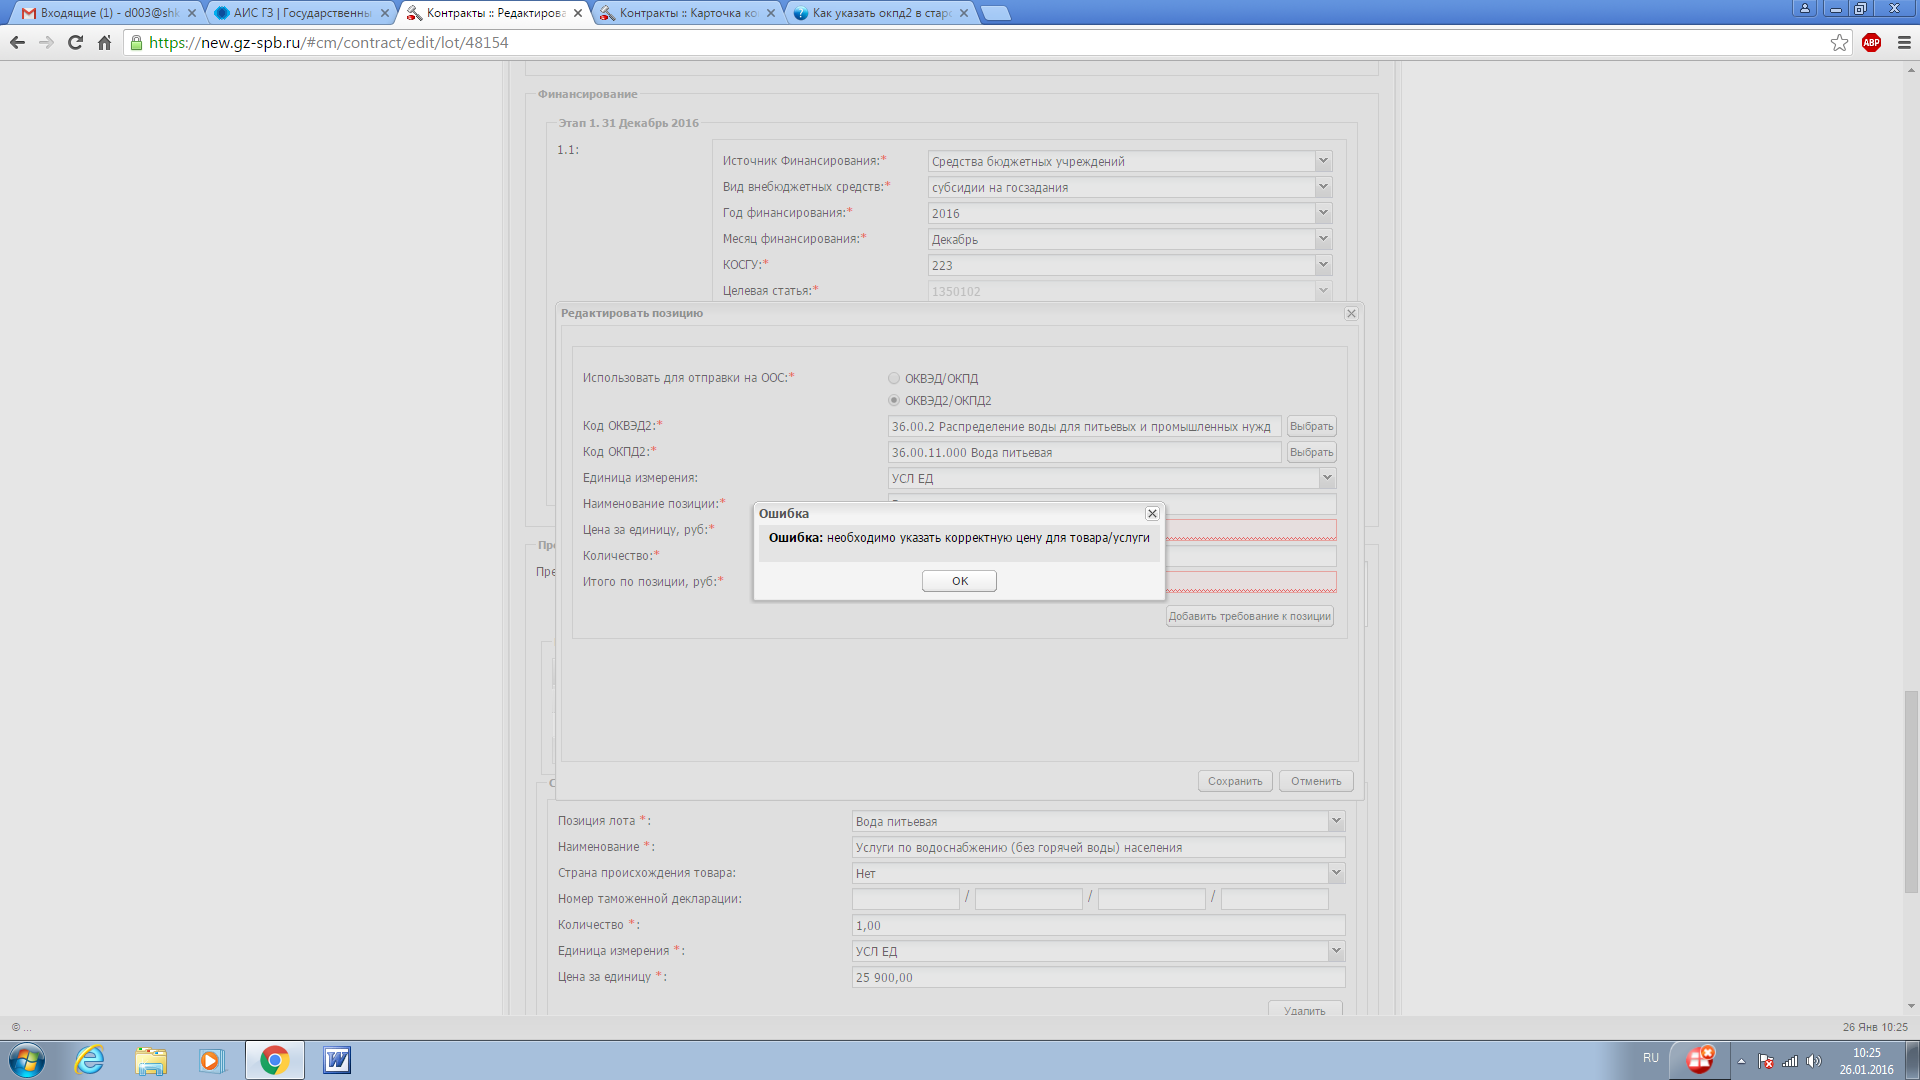Viewport: 1920px width, 1080px height.
Task: Close the Контракты Карточка tab
Action: coord(771,13)
